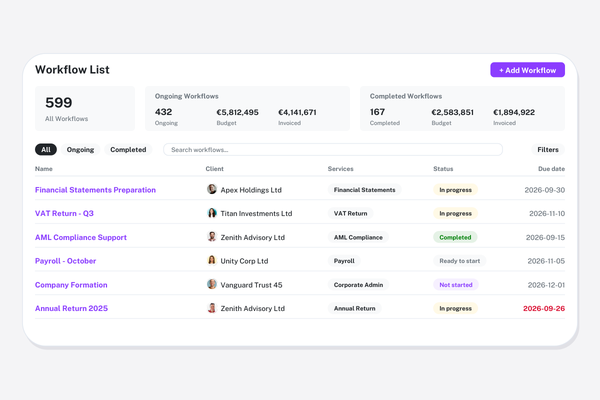Click the Vanguard Trust 45 client name
Image resolution: width=600 pixels, height=400 pixels.
251,285
